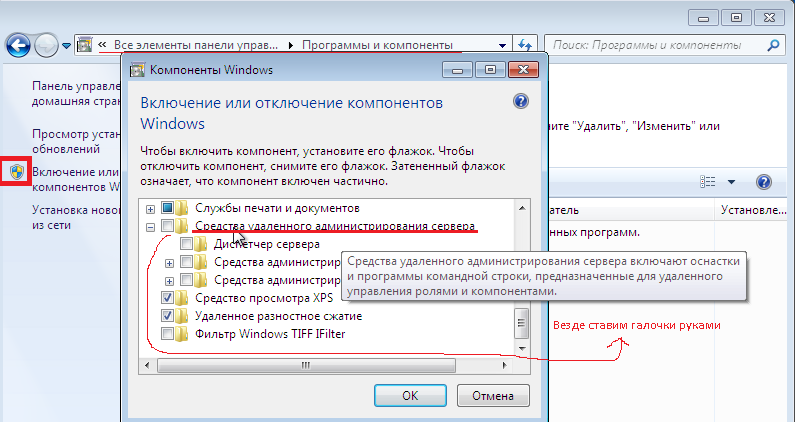795x422 pixels.
Task: Click the refresh icon next to address bar
Action: coord(525,45)
